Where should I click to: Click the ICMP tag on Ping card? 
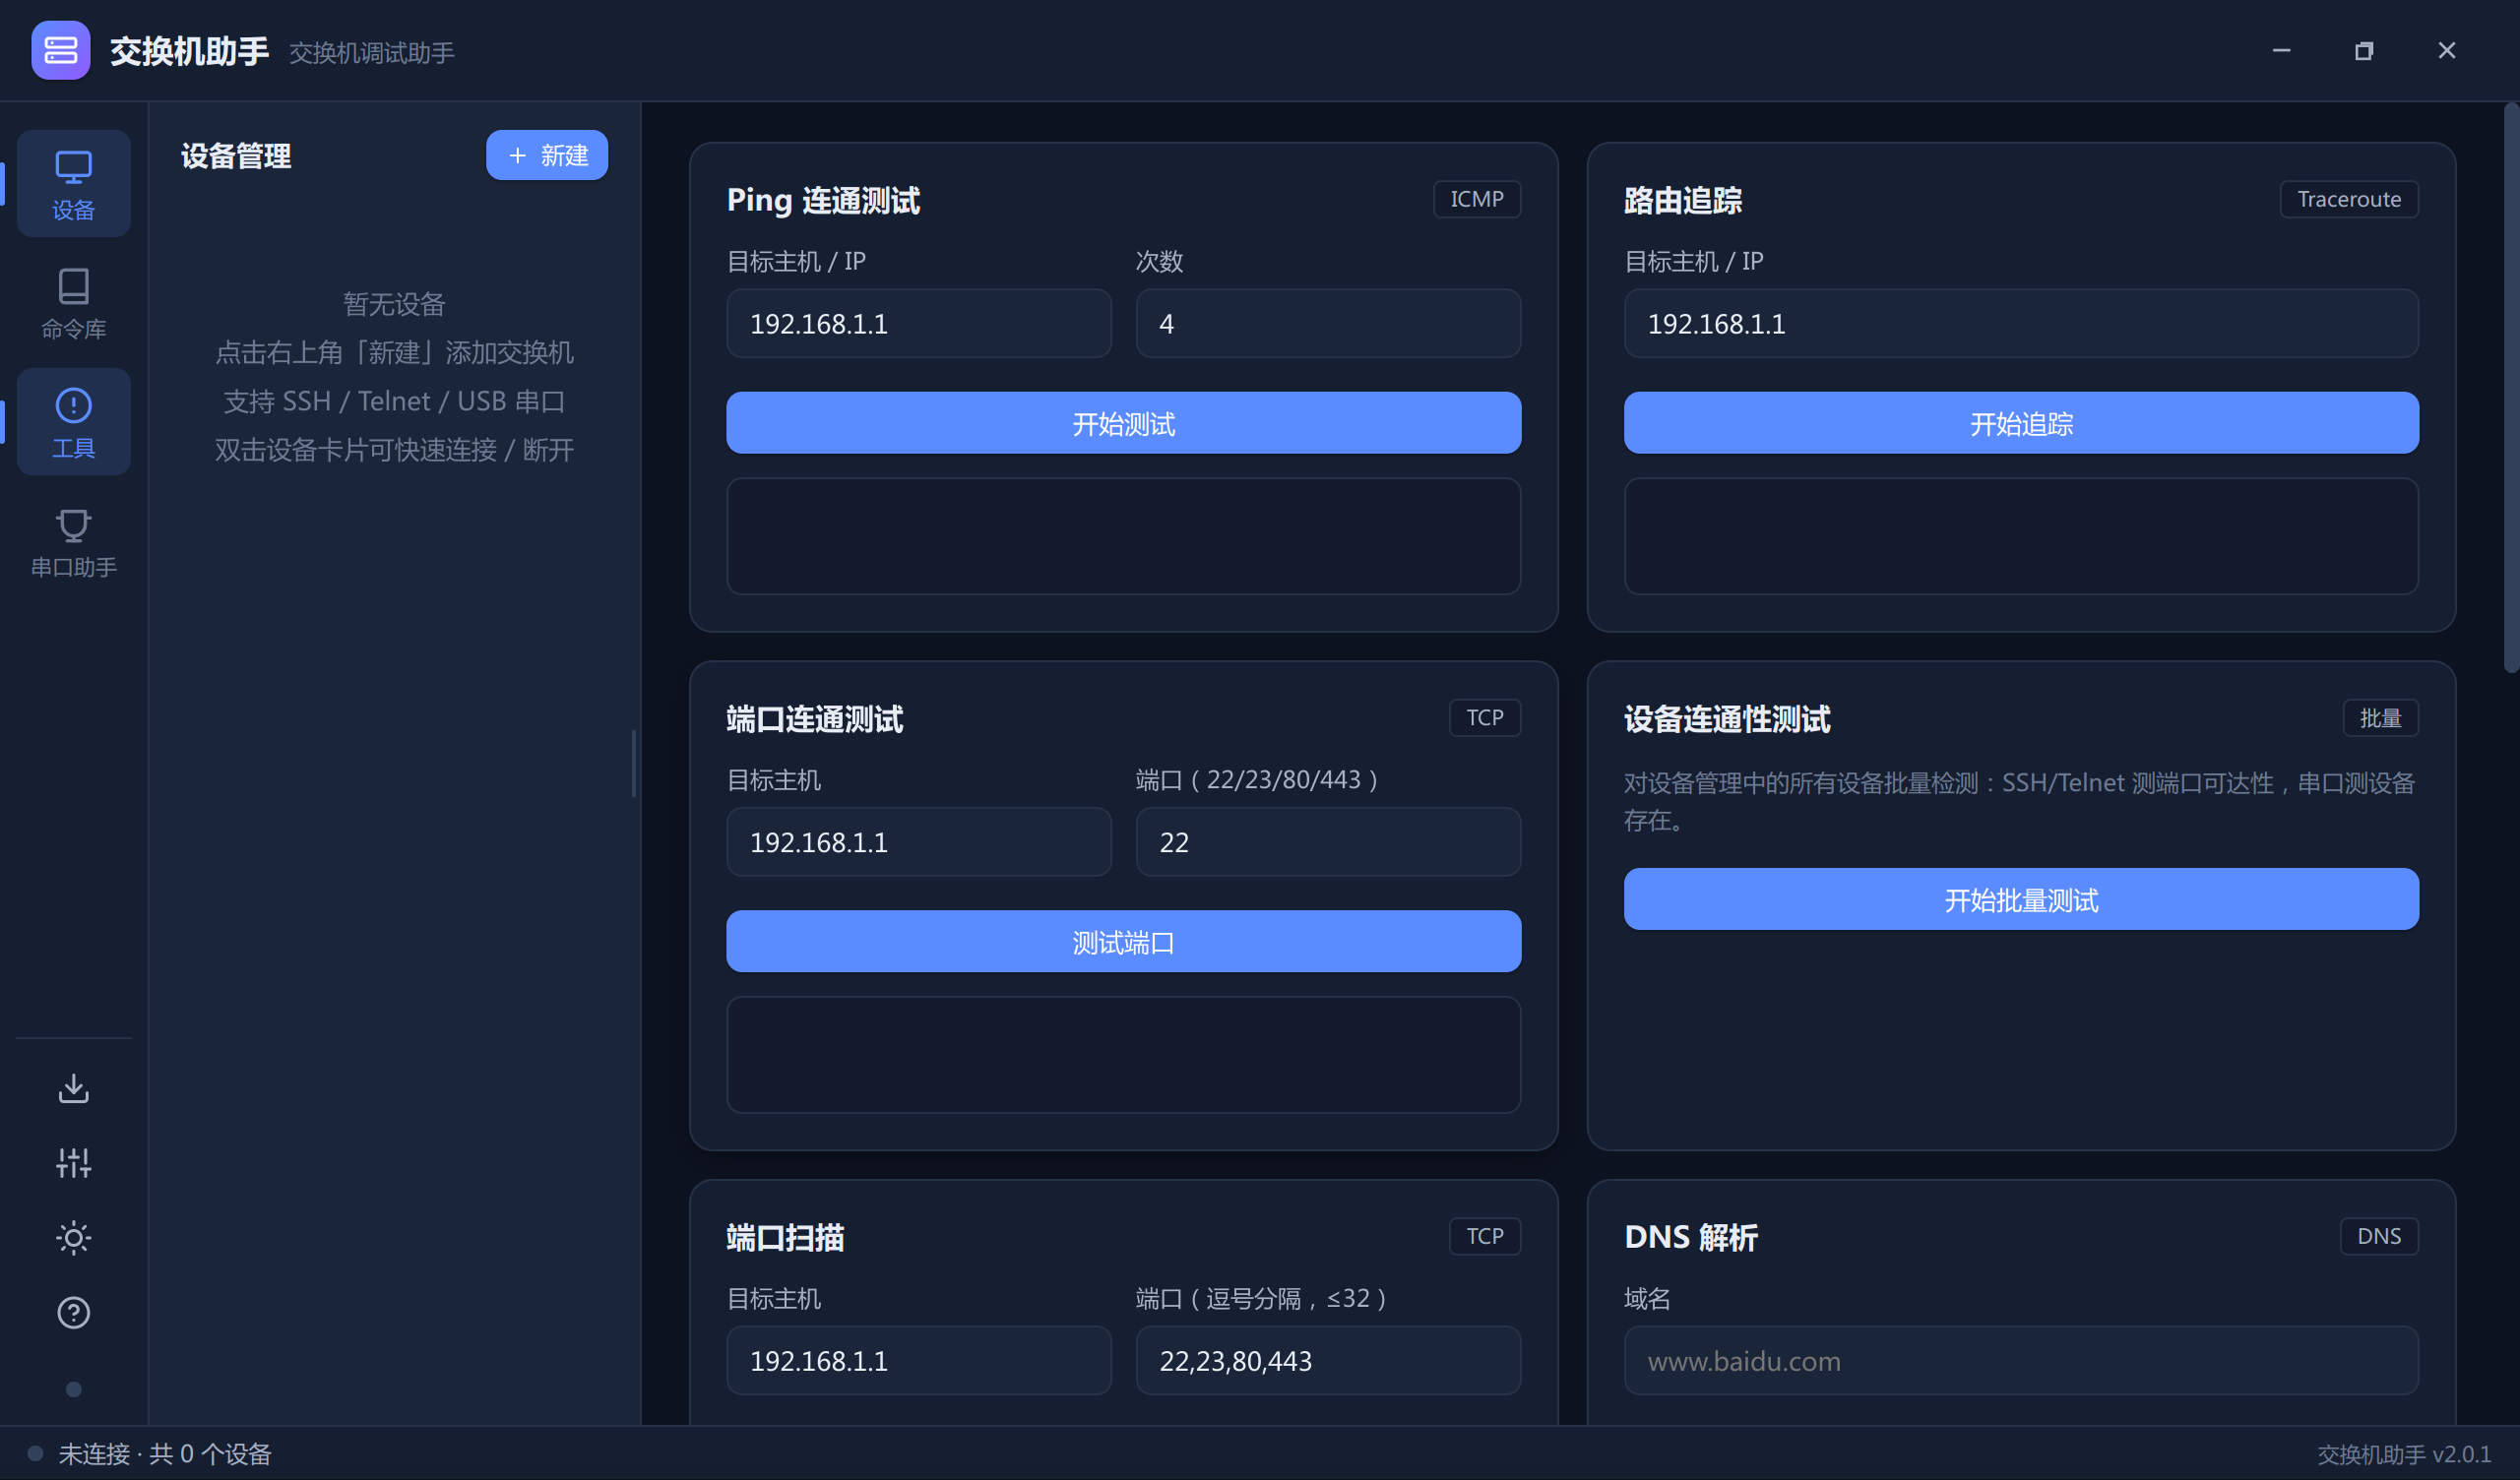(x=1477, y=199)
